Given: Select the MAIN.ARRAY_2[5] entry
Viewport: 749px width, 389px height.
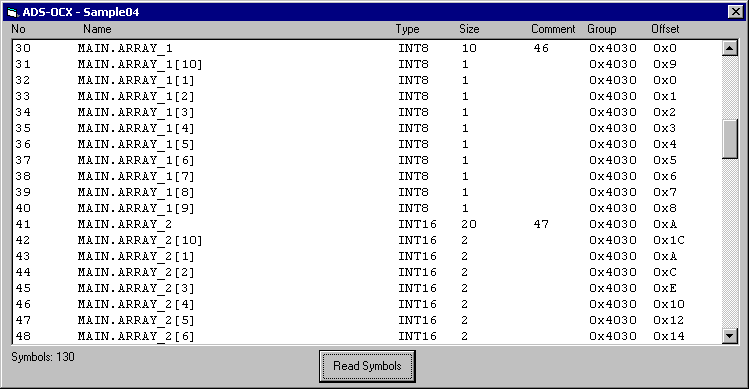Looking at the screenshot, I should 136,320.
